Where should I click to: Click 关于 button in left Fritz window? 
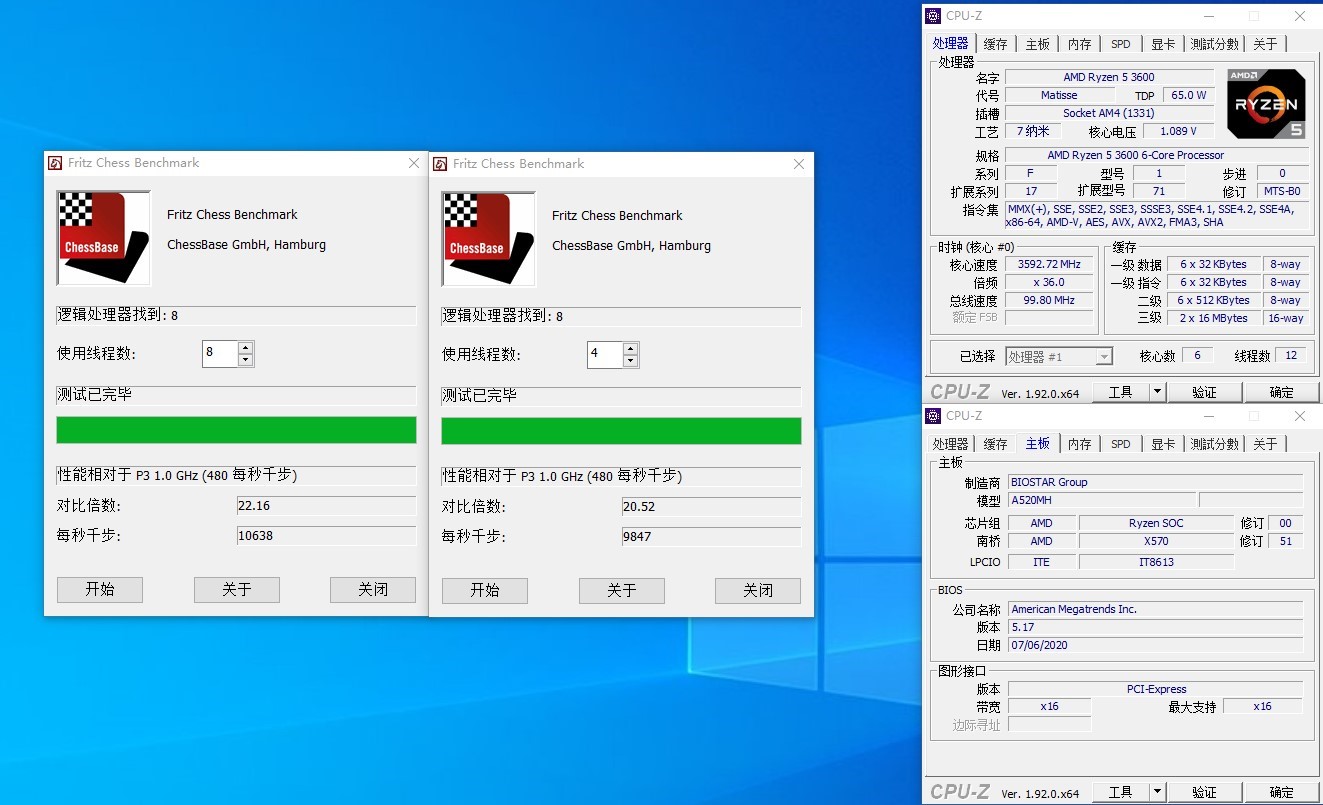pos(237,590)
